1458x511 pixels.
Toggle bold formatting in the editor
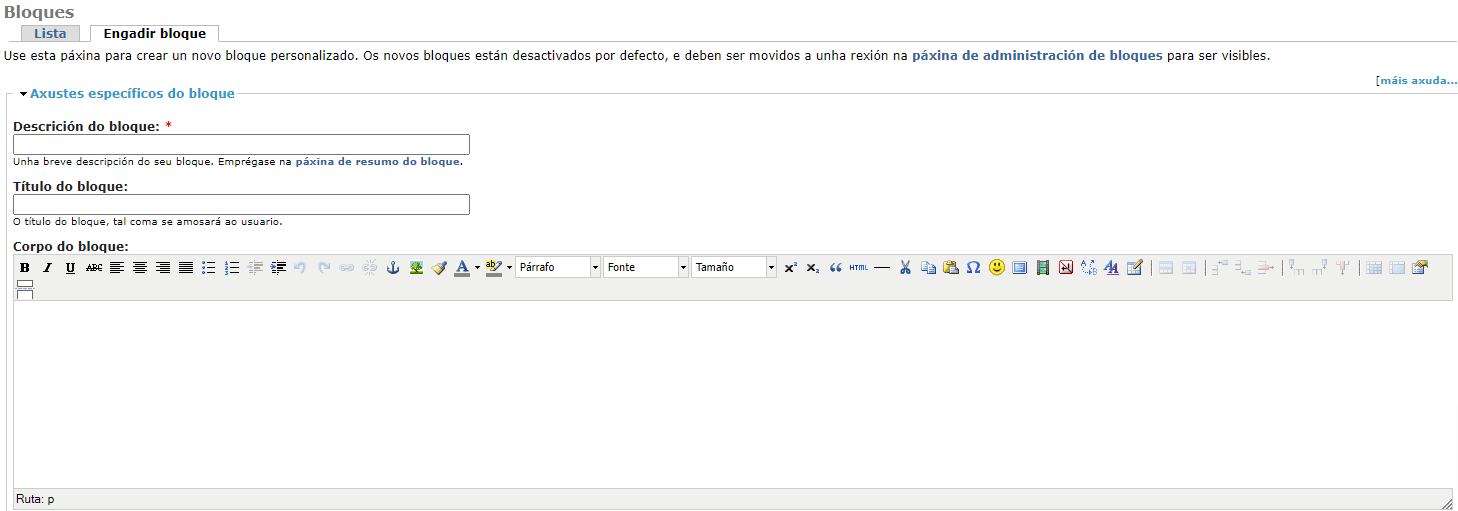coord(24,267)
